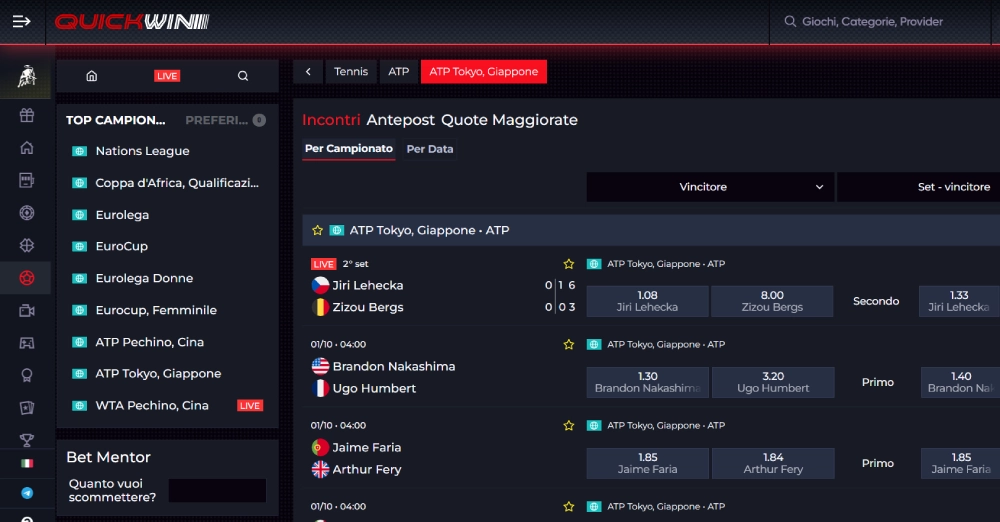
Task: Favorite the Faria vs Fery match star
Action: tap(569, 426)
